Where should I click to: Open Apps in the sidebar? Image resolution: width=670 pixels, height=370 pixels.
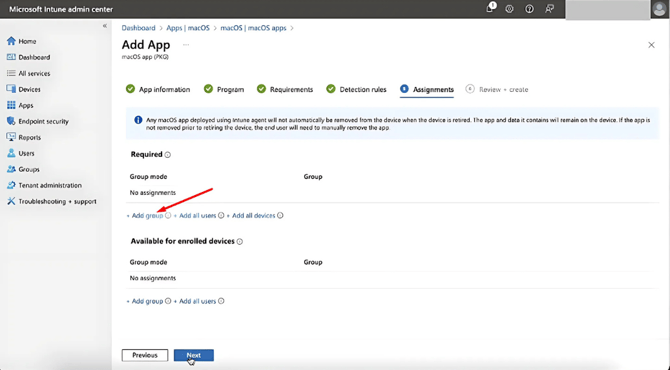(20, 105)
